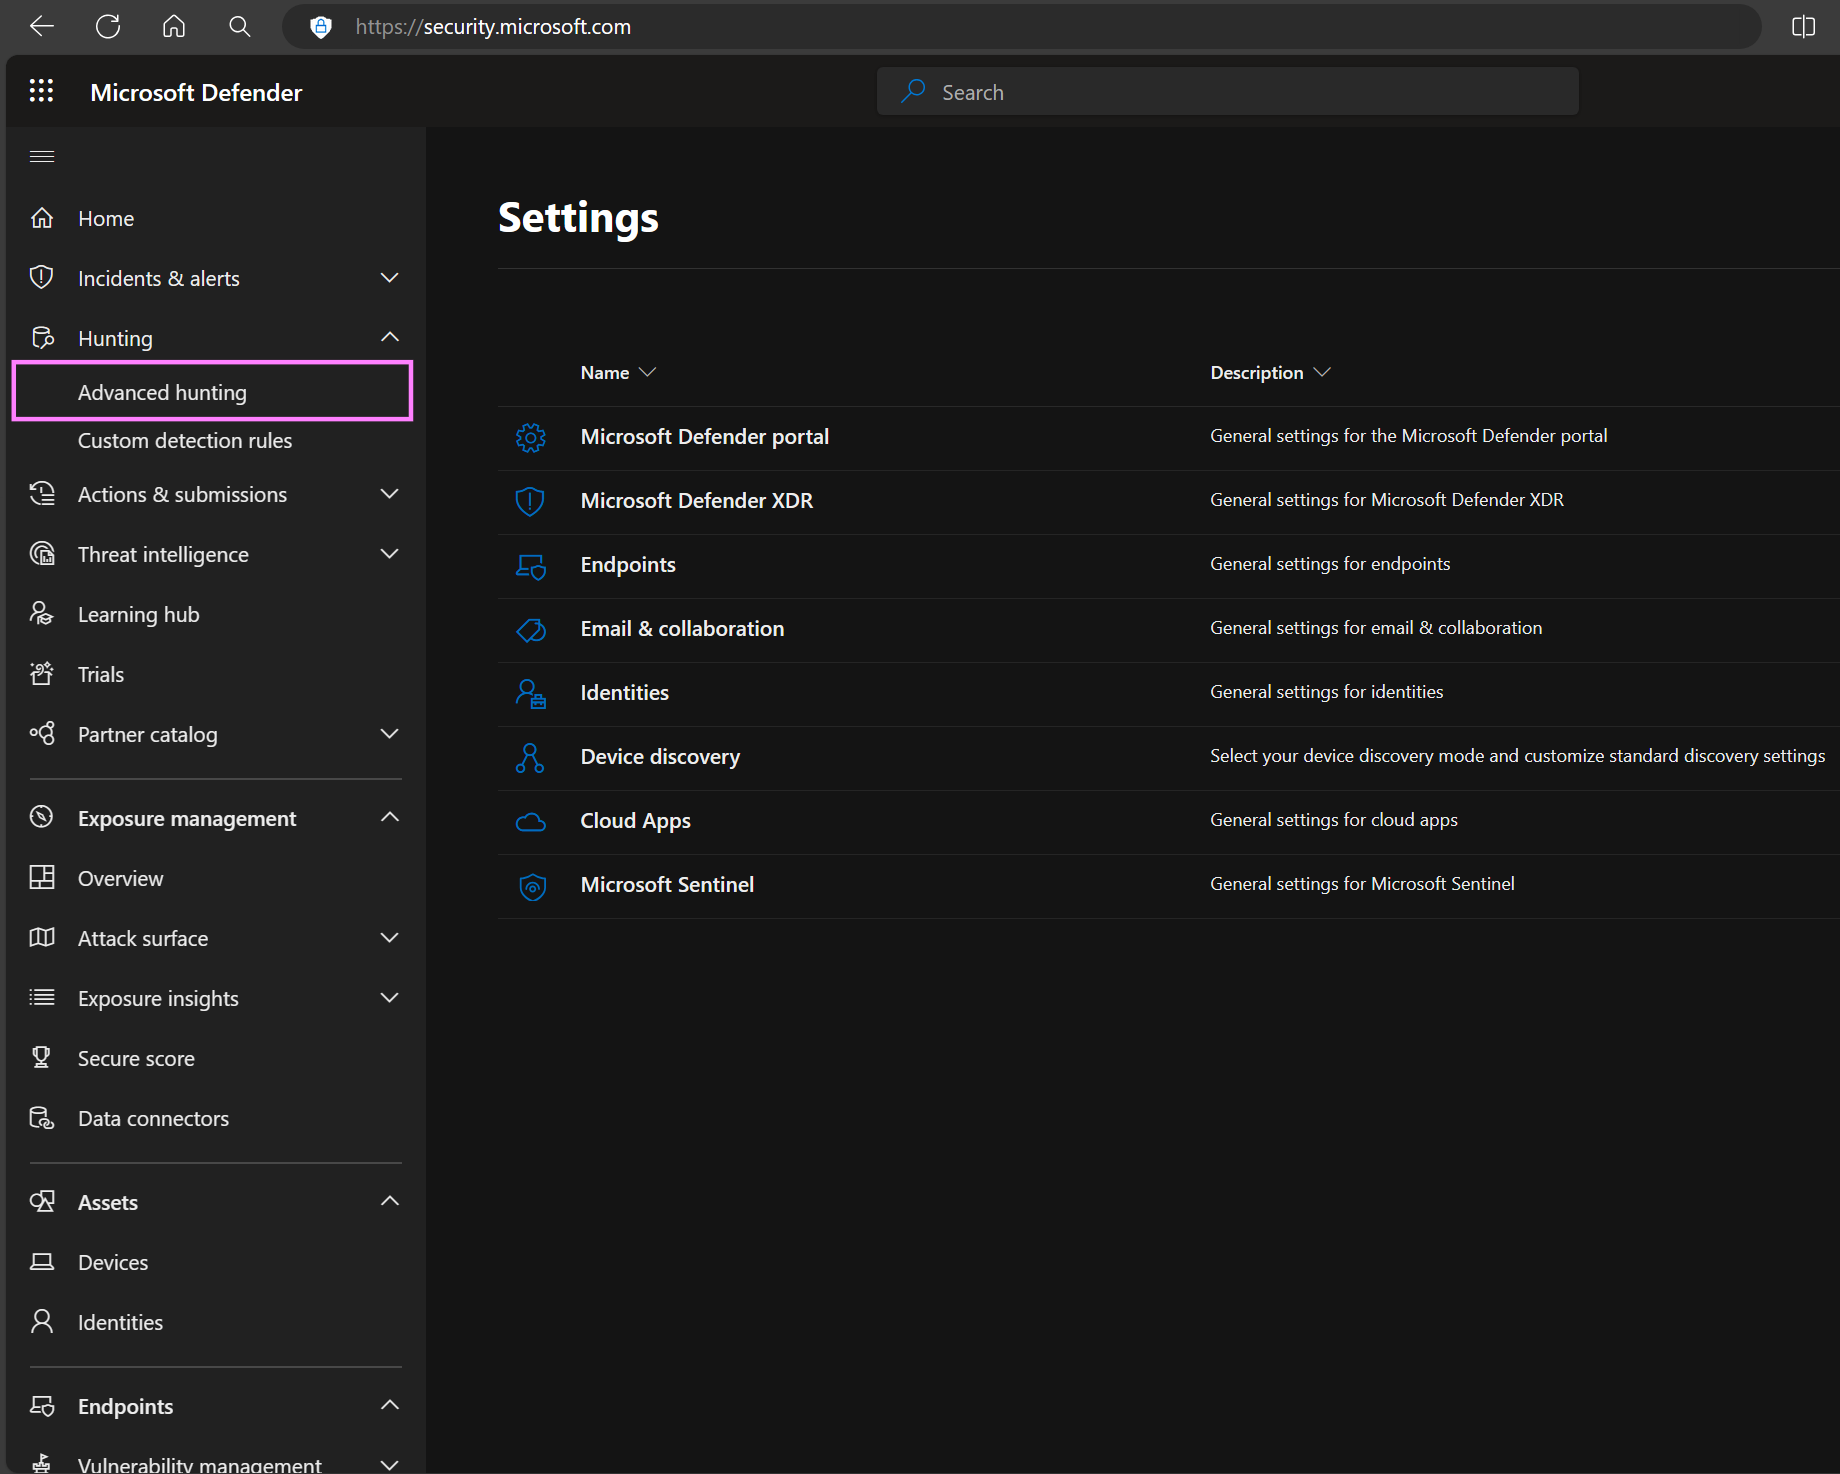
Task: Click the gear icon for Microsoft Defender portal
Action: click(530, 437)
